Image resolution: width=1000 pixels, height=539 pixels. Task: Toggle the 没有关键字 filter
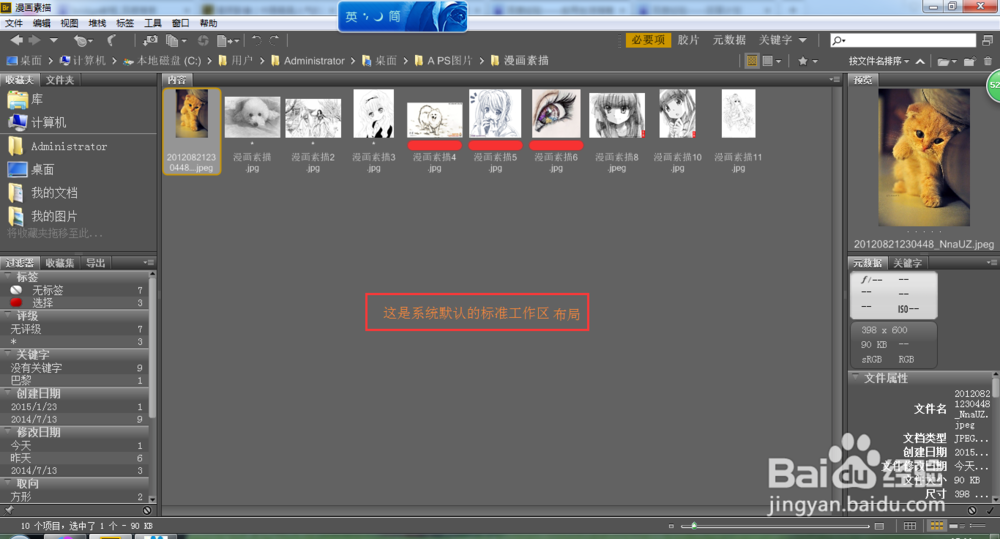(76, 368)
